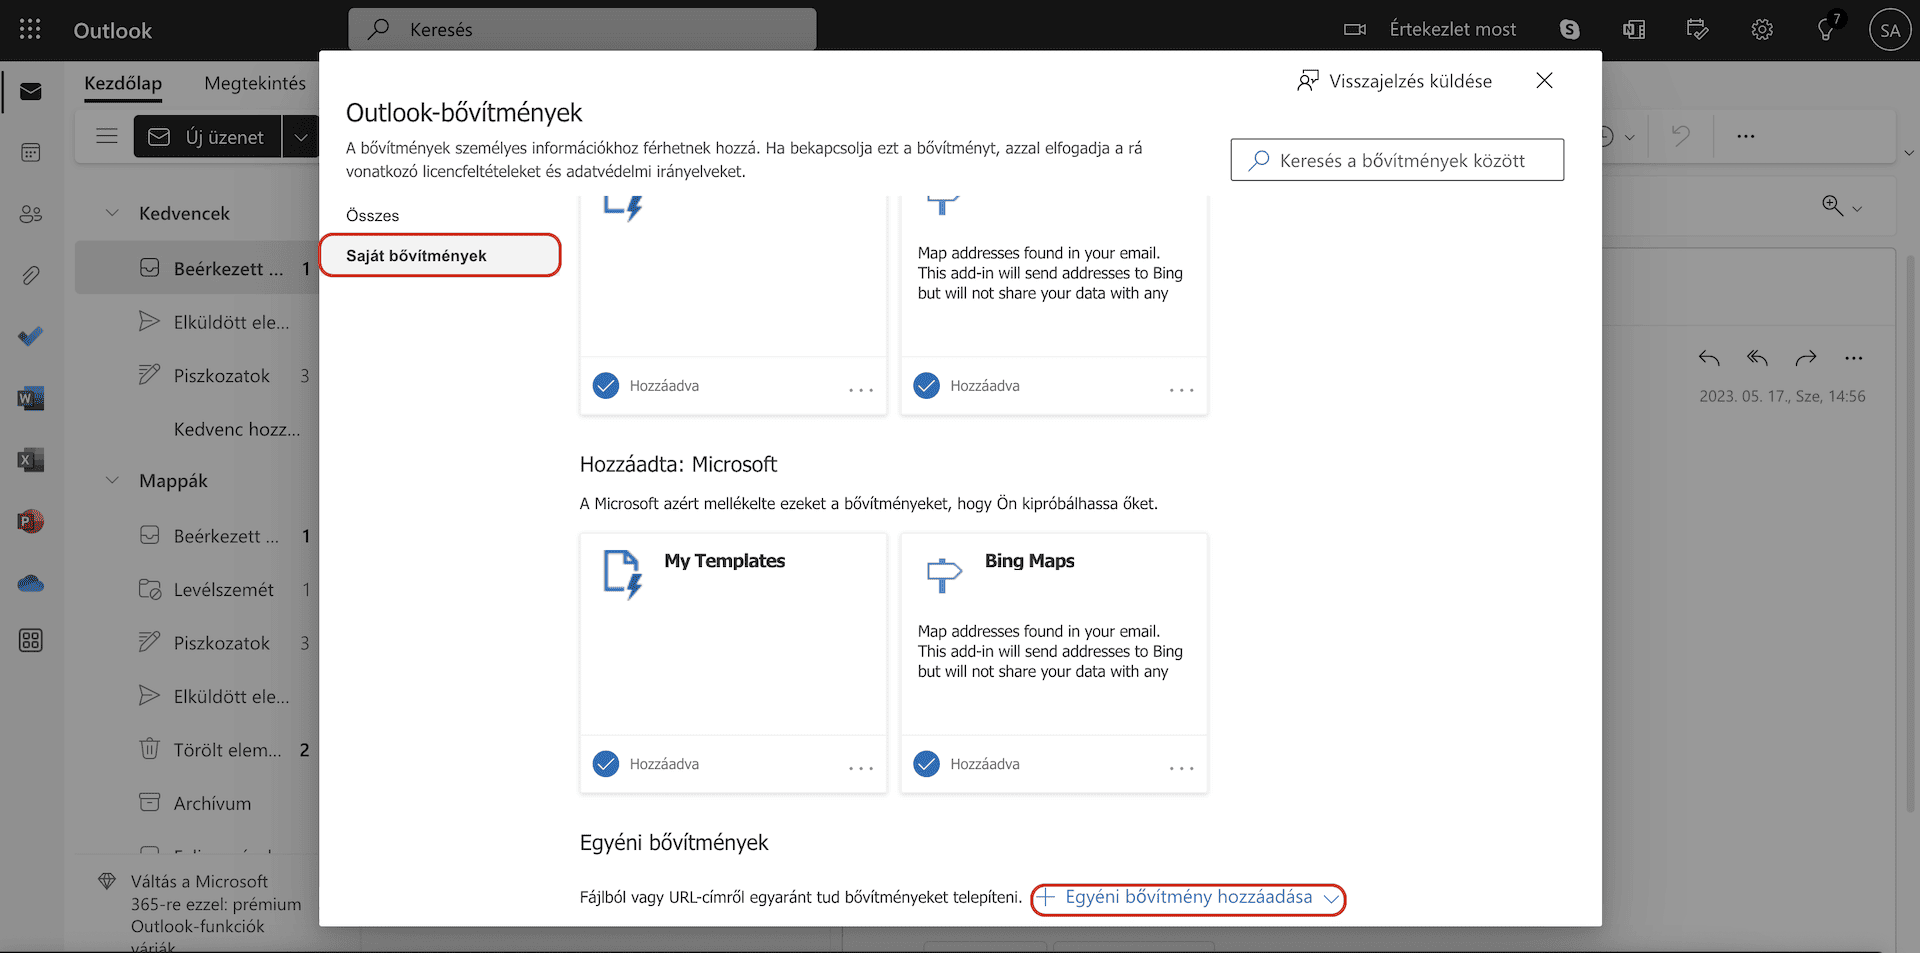This screenshot has width=1920, height=953.
Task: Click the Keresés a bővítmények között search field
Action: point(1397,160)
